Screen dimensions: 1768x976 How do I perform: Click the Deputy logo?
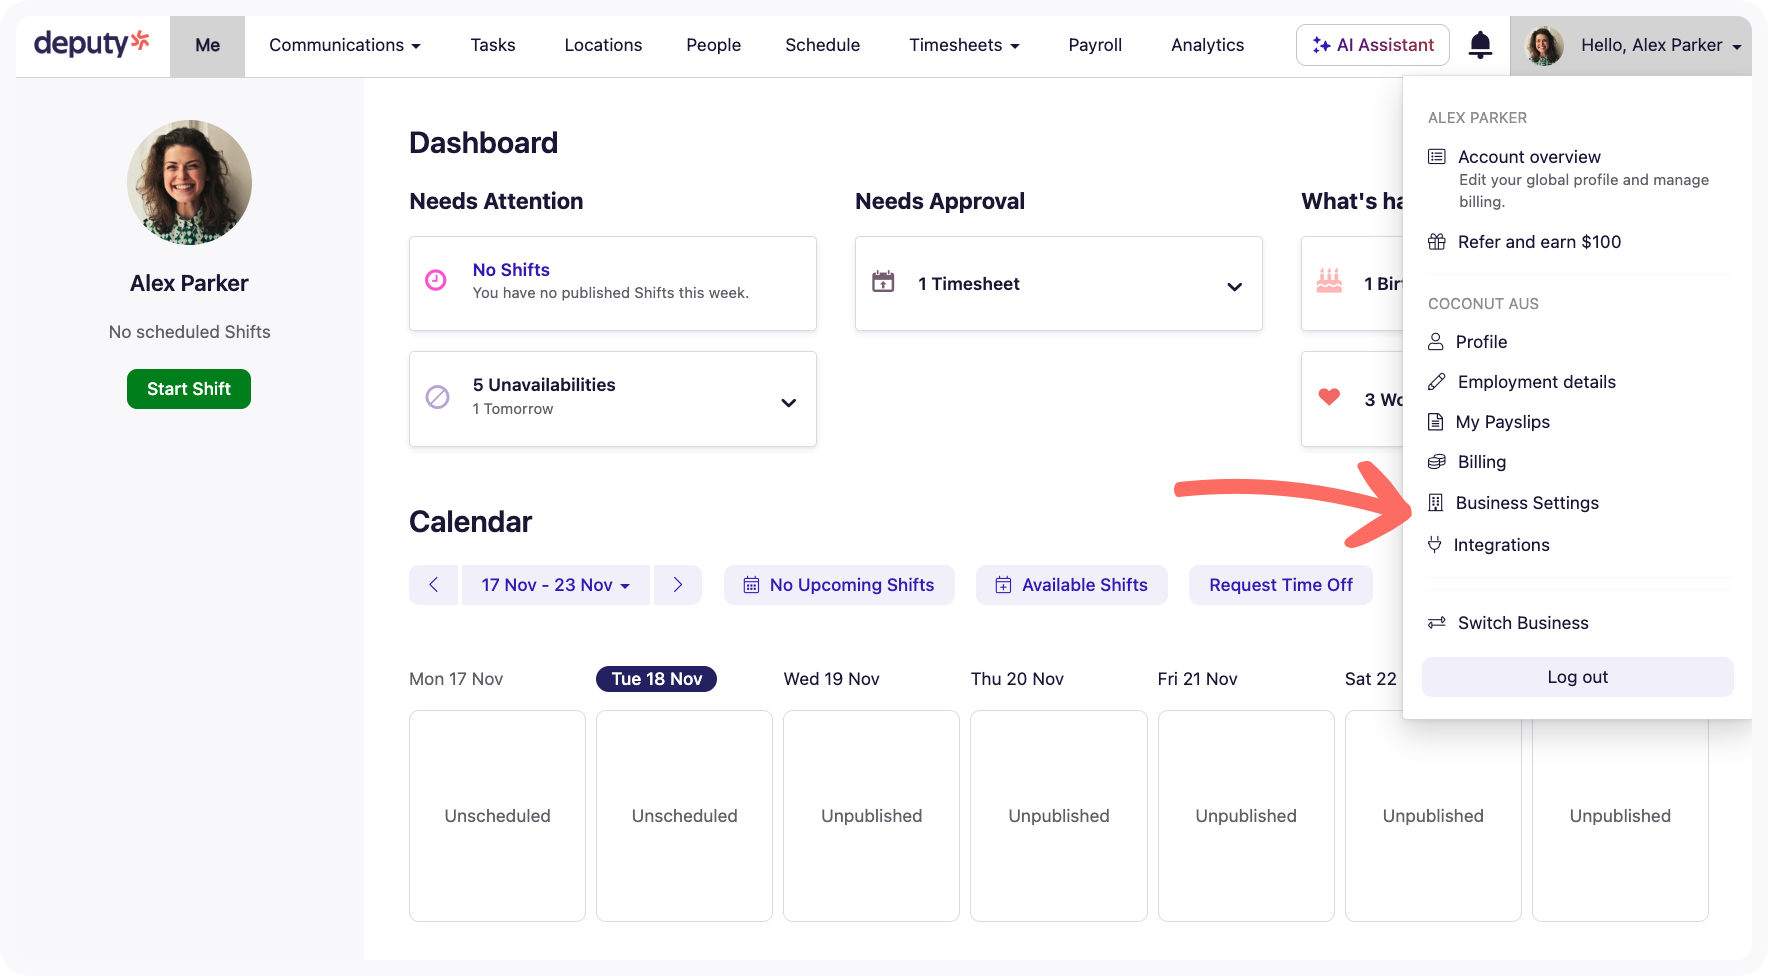click(92, 42)
